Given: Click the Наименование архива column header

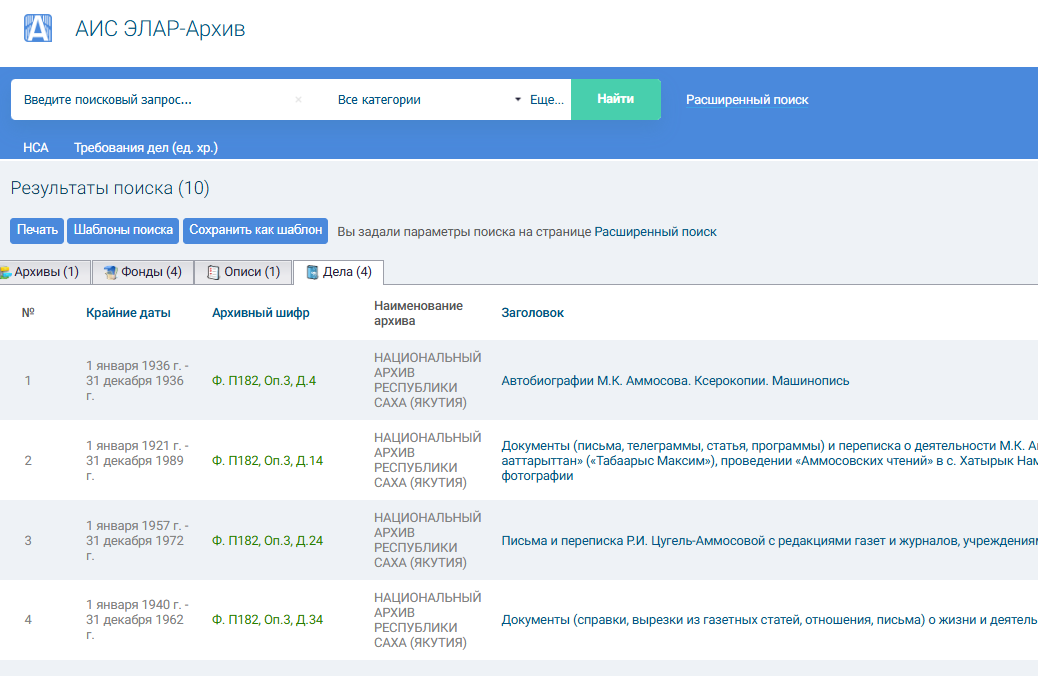Looking at the screenshot, I should click(418, 313).
